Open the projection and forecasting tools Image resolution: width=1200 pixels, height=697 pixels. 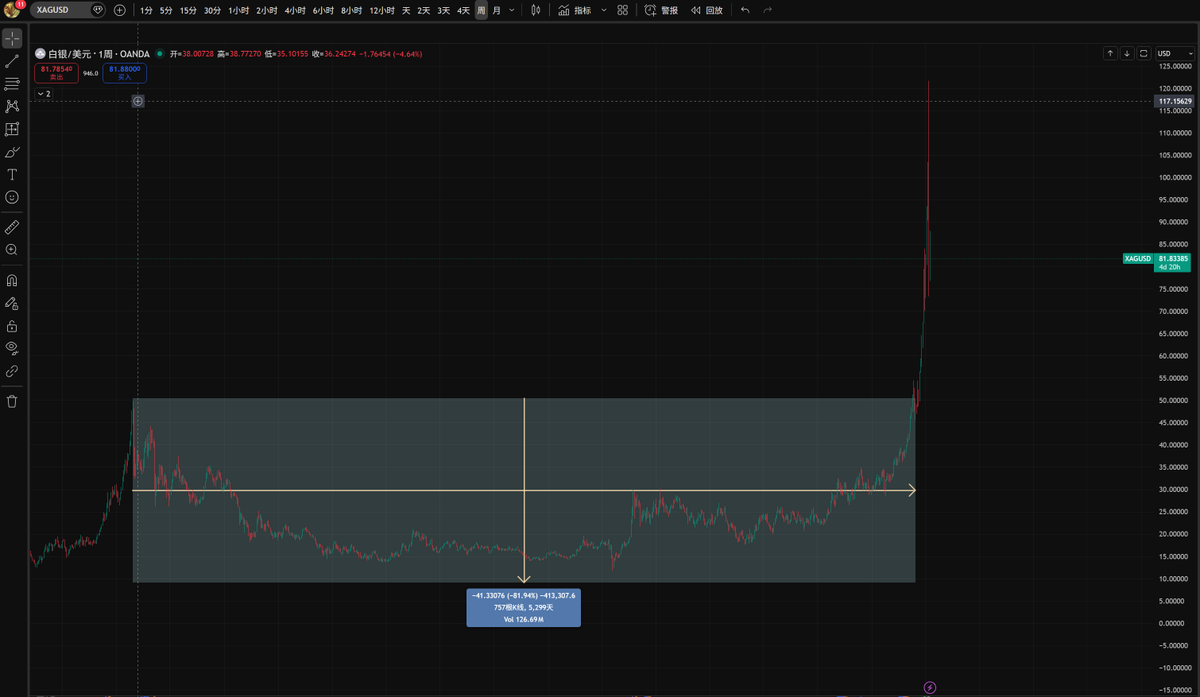click(12, 129)
